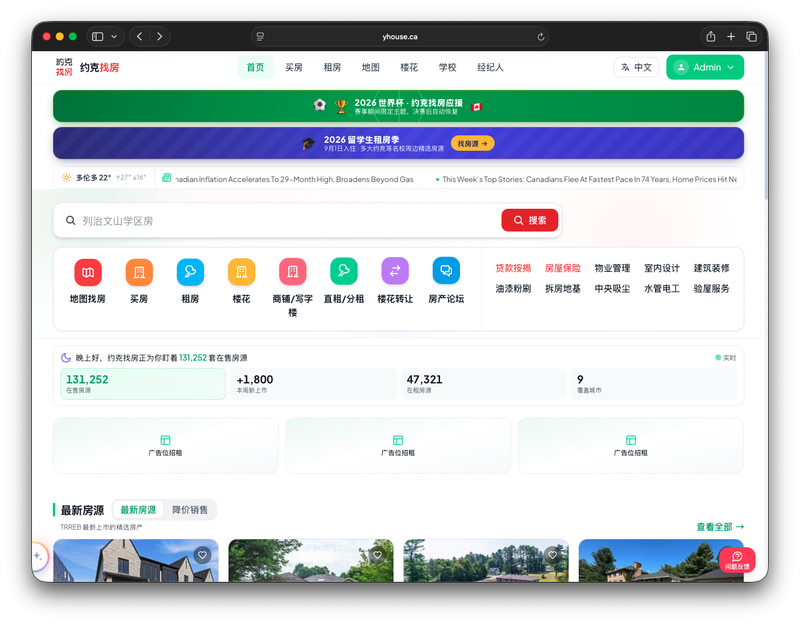Open the 室内设计 service link
This screenshot has height=624, width=800.
[662, 268]
